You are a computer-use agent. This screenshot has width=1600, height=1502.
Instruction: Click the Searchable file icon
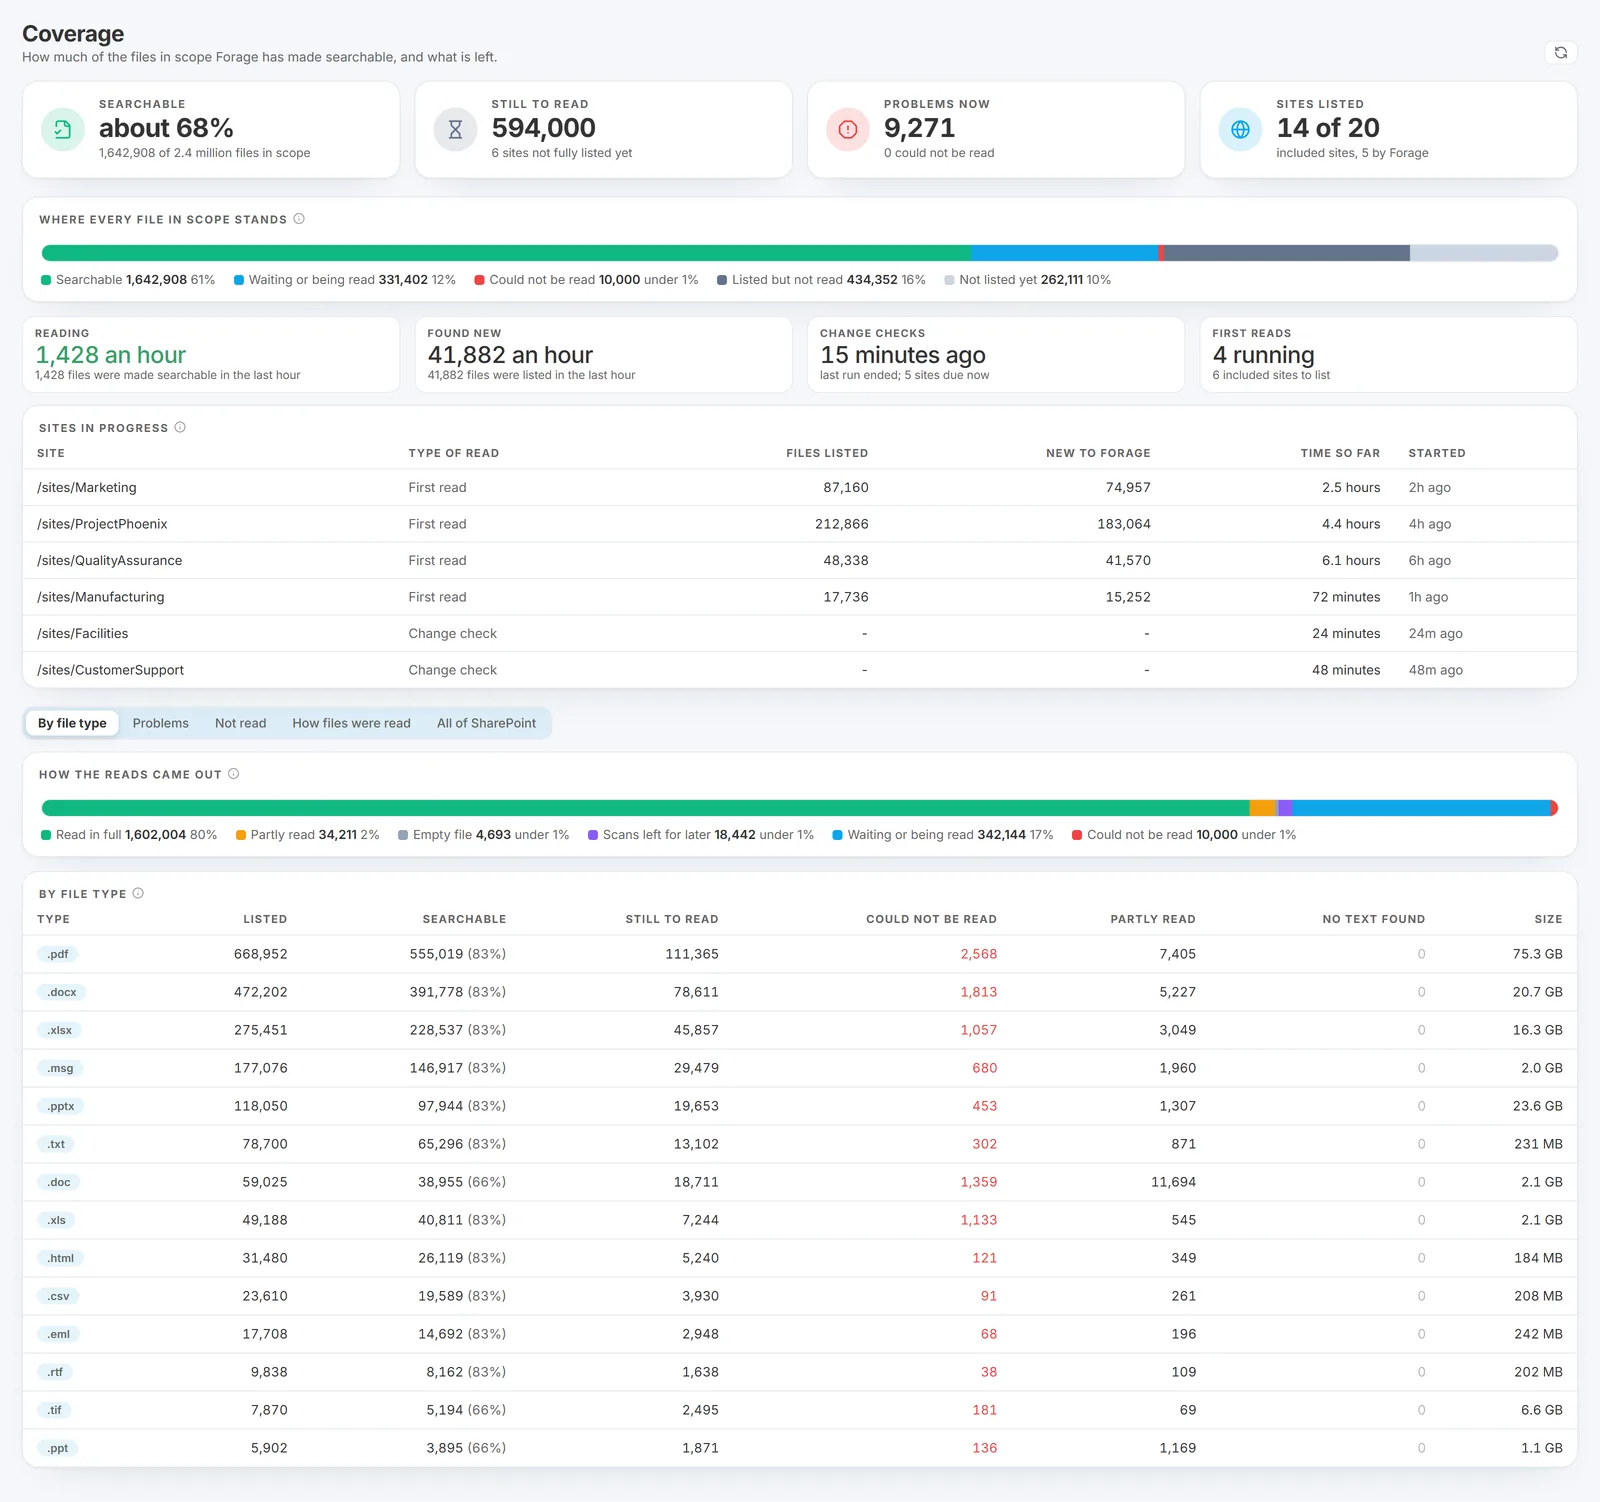[x=63, y=129]
